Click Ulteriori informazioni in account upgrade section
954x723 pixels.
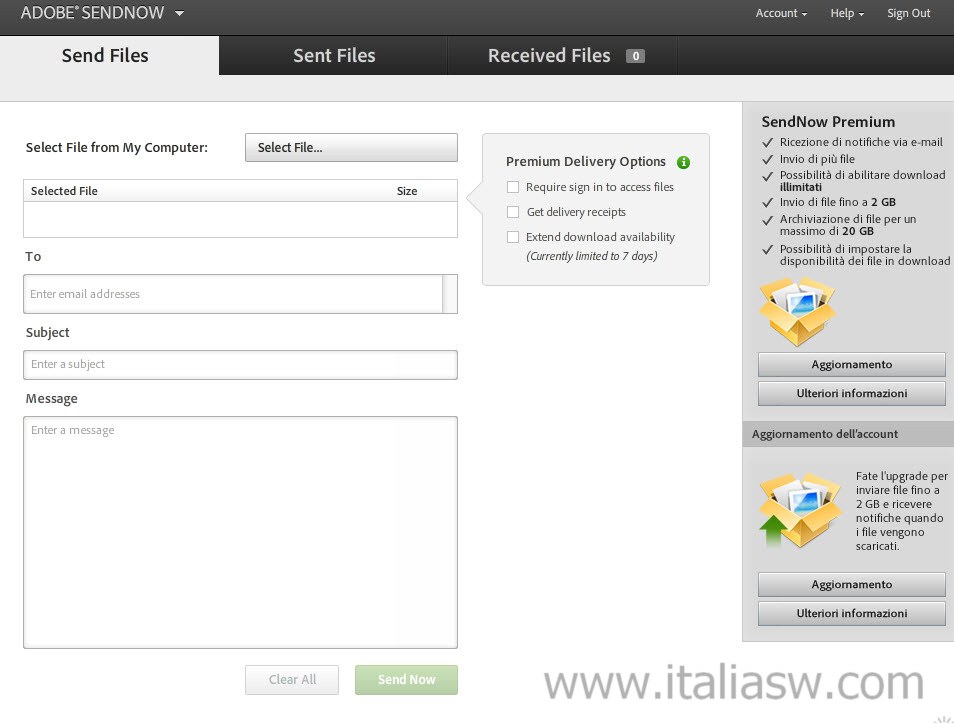click(852, 613)
